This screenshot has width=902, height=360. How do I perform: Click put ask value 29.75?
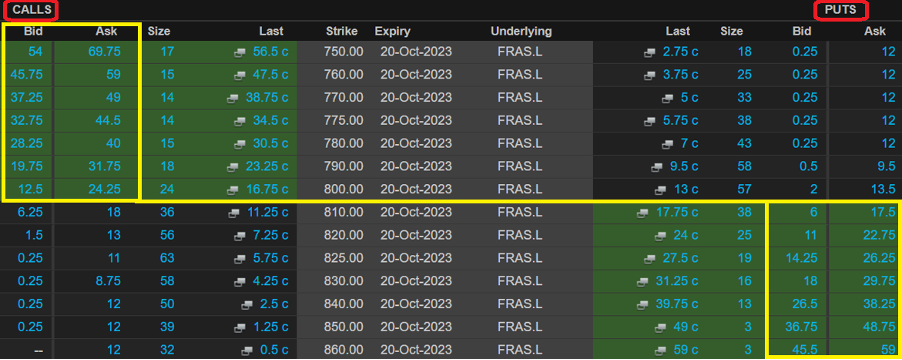pyautogui.click(x=879, y=282)
